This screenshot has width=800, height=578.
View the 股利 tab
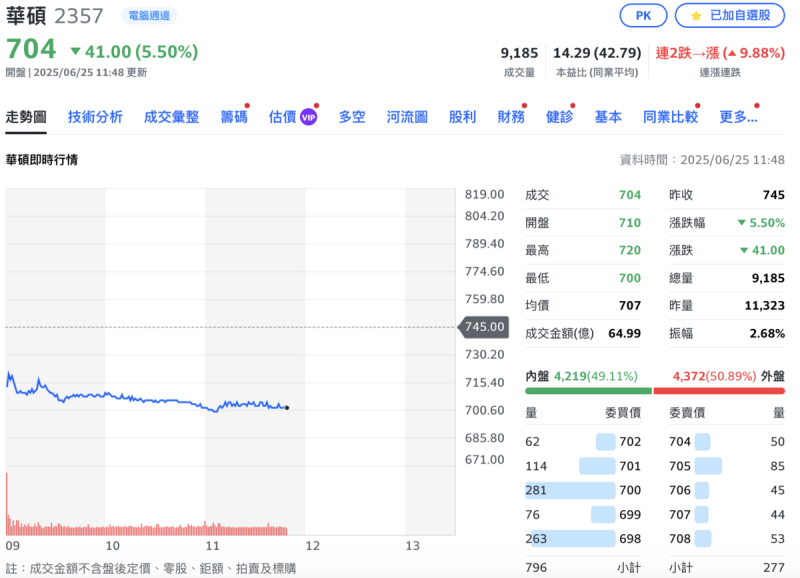click(x=462, y=117)
